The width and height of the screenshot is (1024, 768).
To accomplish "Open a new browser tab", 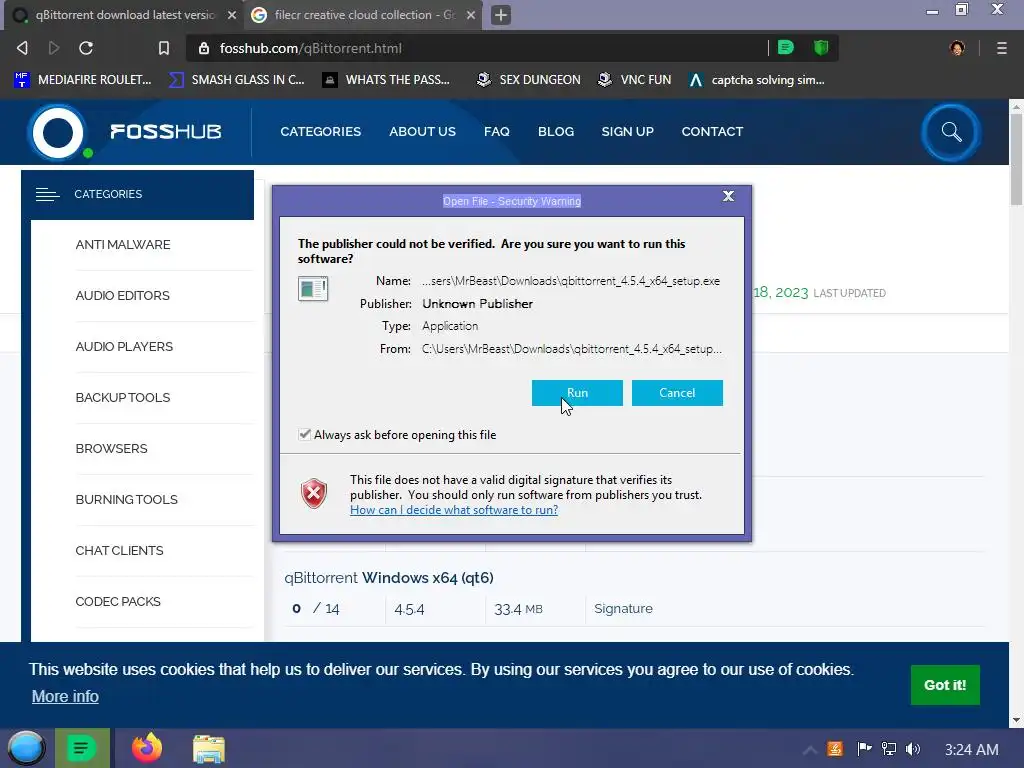I will tap(501, 15).
